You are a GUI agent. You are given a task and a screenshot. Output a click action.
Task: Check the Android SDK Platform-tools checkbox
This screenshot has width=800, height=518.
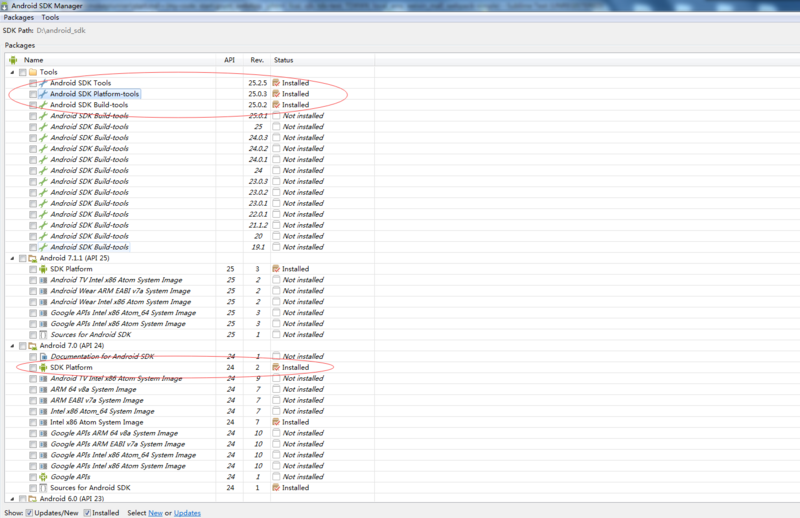point(33,94)
